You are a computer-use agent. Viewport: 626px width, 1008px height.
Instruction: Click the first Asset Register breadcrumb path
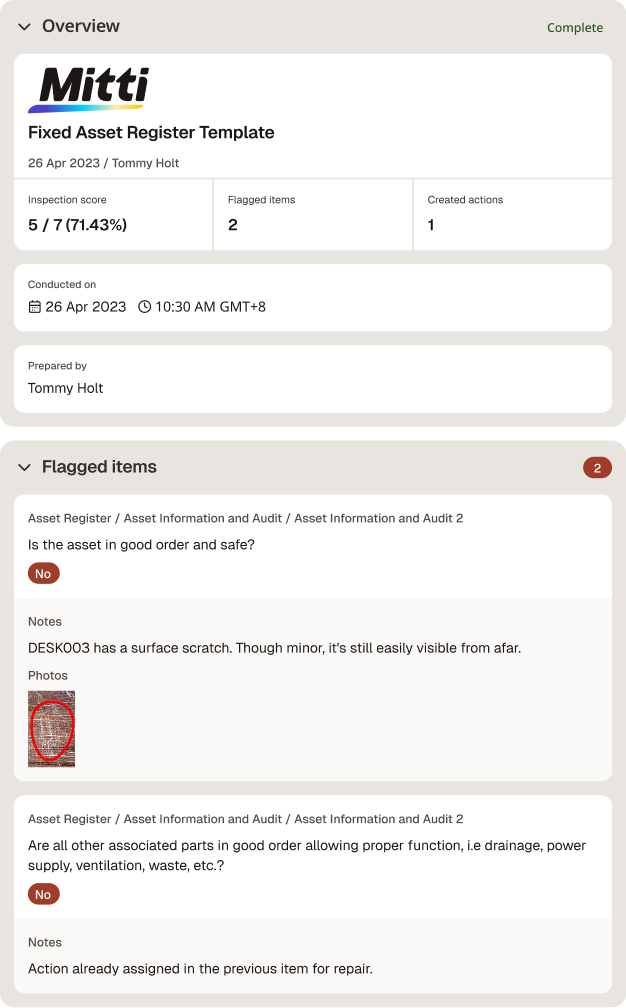pyautogui.click(x=246, y=518)
